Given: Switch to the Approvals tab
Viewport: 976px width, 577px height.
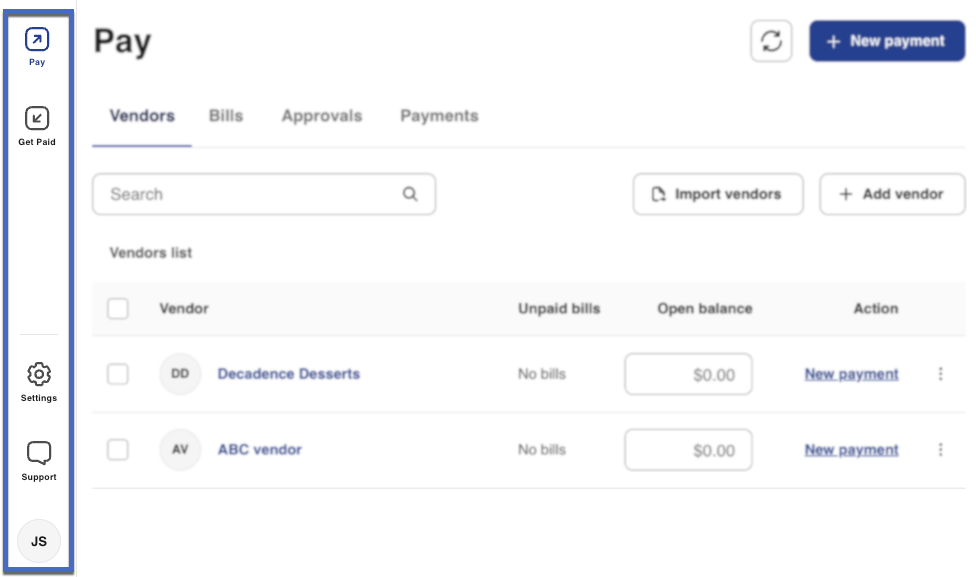Looking at the screenshot, I should click(x=321, y=116).
